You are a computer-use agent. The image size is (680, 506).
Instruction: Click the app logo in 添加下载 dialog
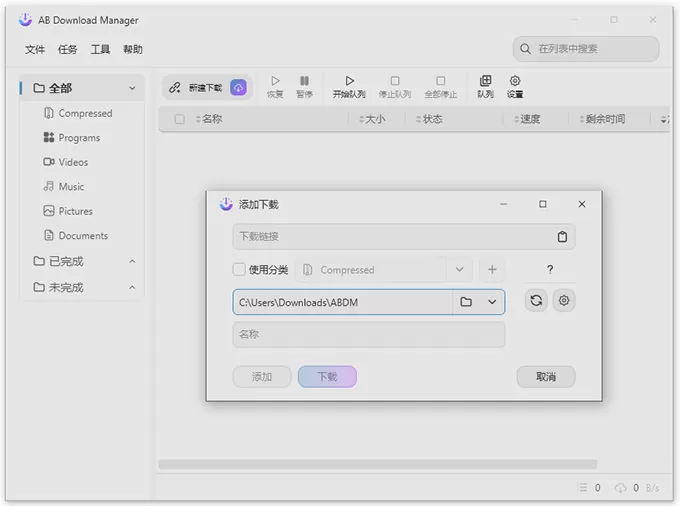click(226, 204)
